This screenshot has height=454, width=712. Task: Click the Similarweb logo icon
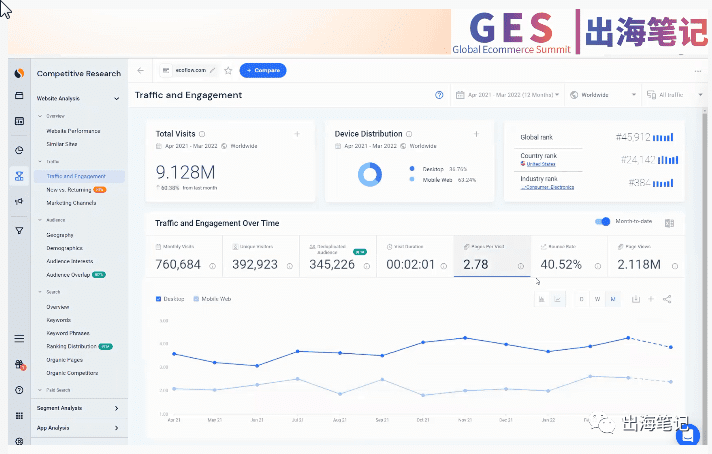click(x=19, y=73)
